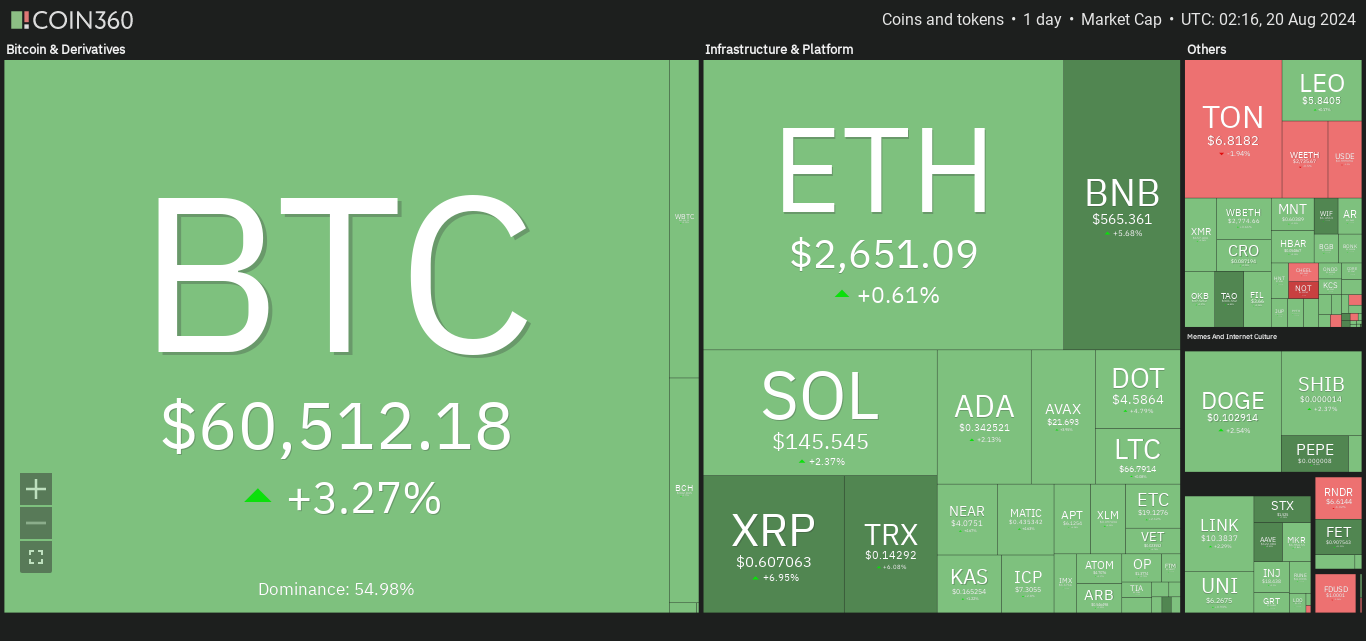Open the Coins and tokens filter
Viewport: 1366px width, 641px height.
pyautogui.click(x=942, y=20)
